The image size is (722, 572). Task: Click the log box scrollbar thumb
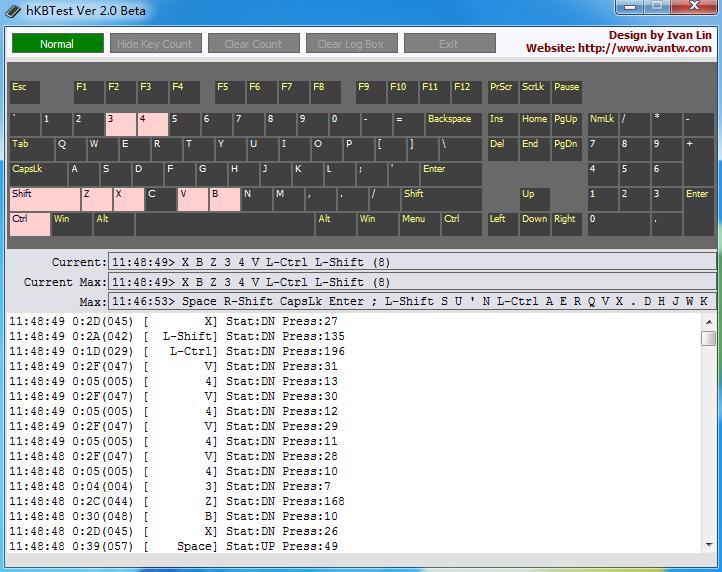pos(709,338)
